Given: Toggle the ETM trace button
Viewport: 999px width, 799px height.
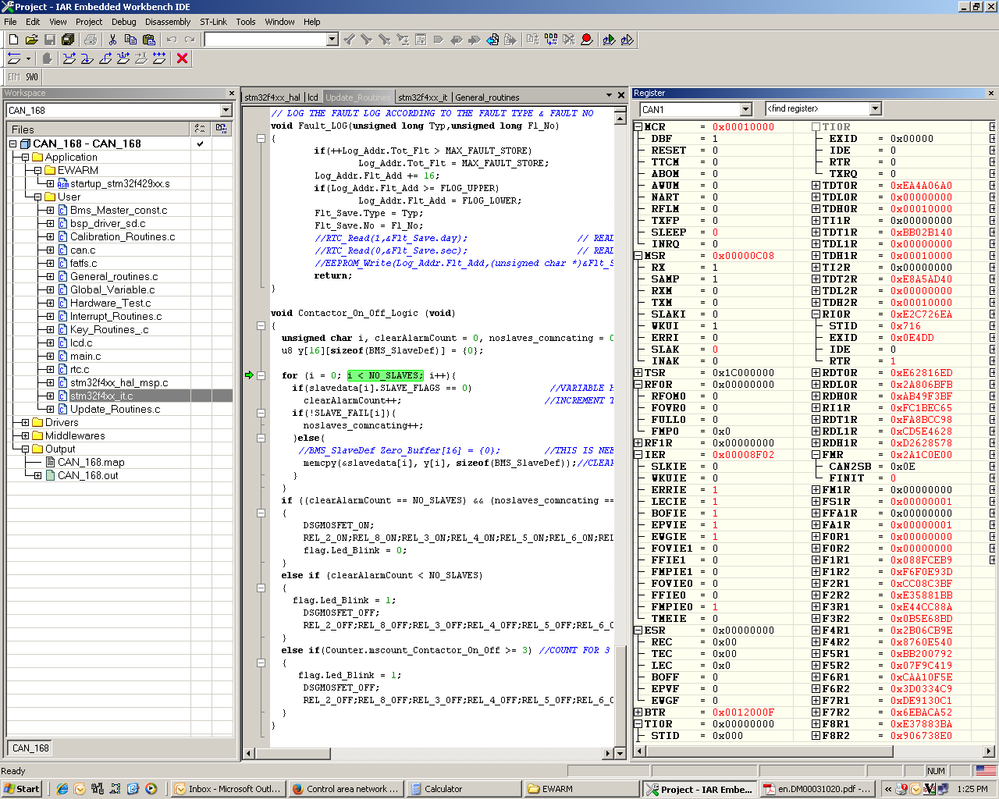Looking at the screenshot, I should pos(13,77).
